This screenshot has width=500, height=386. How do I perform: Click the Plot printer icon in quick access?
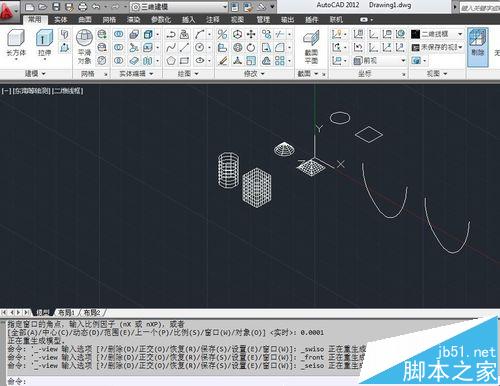[82, 6]
